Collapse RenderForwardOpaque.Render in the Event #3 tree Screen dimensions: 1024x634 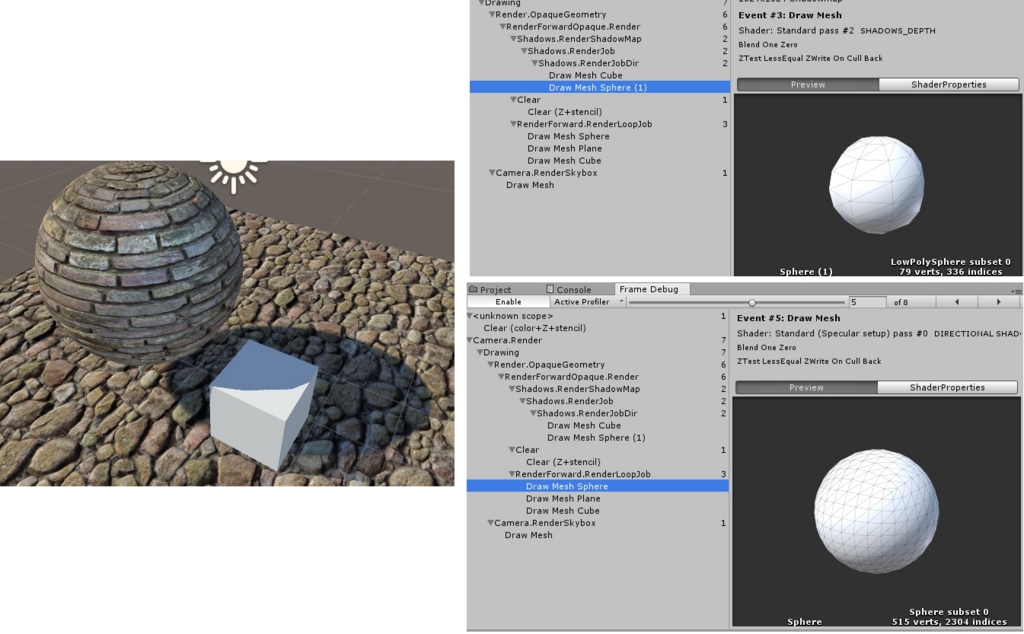coord(503,27)
